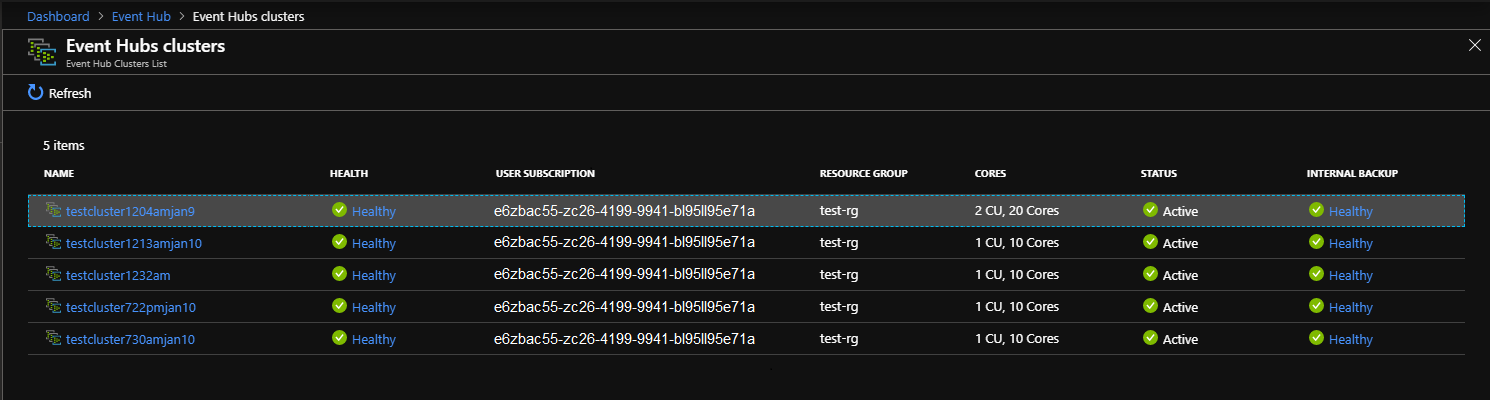Click the Event Hubs clusters header icon

(41, 53)
